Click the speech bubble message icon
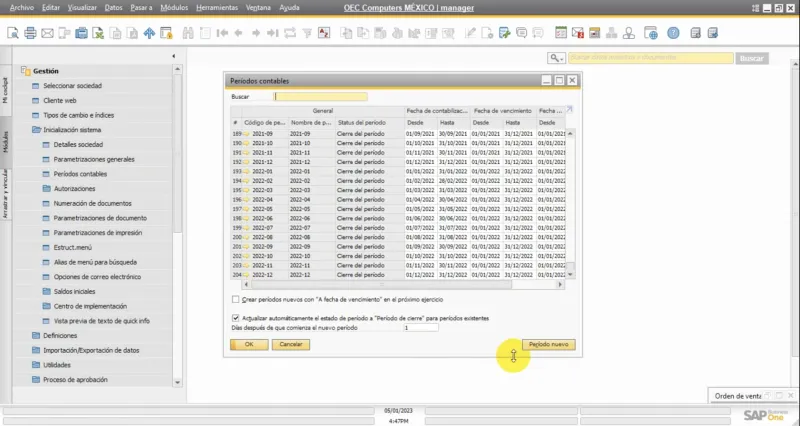Image resolution: width=800 pixels, height=426 pixels. click(521, 34)
